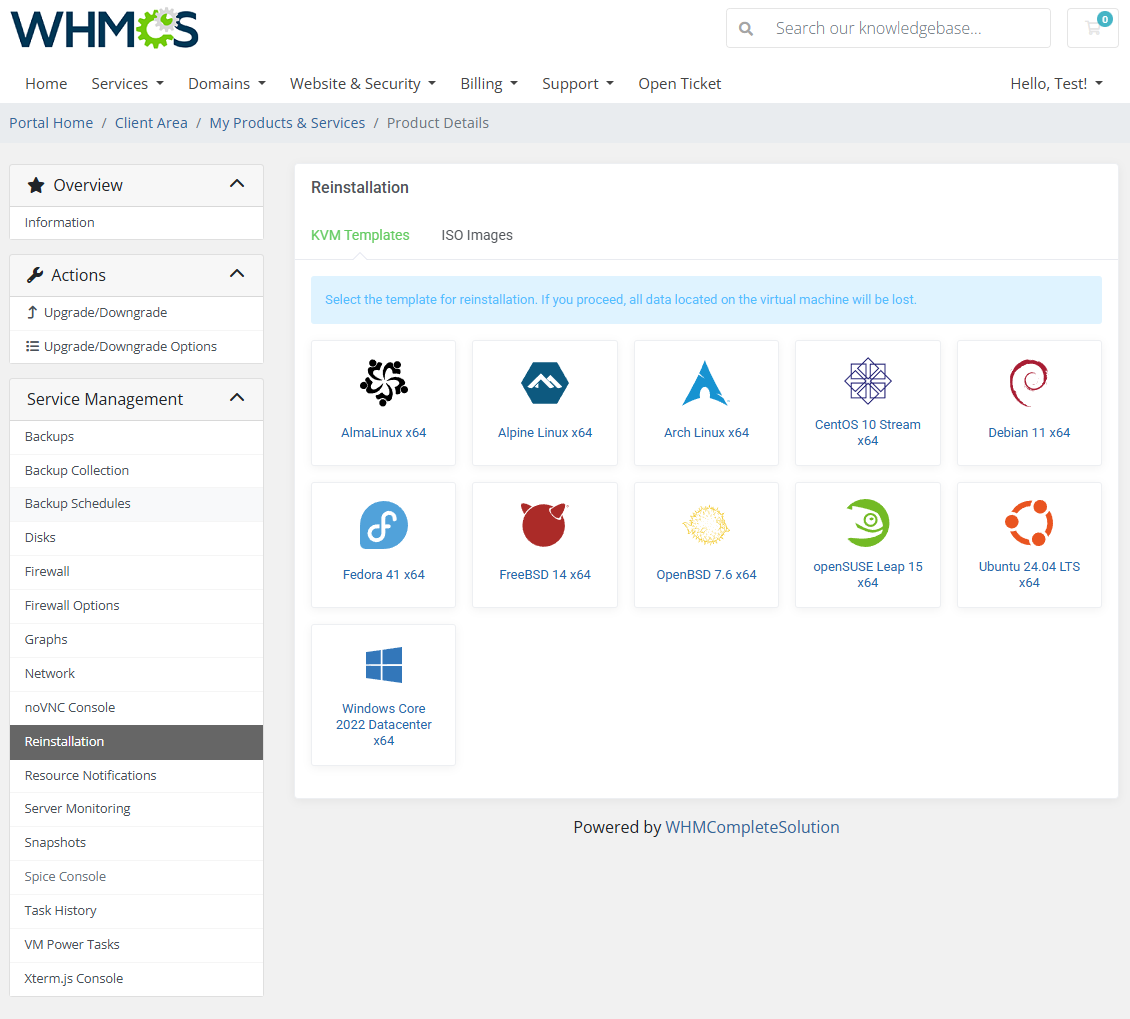
Task: Select the Alpine Linux x64 logo
Action: click(545, 383)
